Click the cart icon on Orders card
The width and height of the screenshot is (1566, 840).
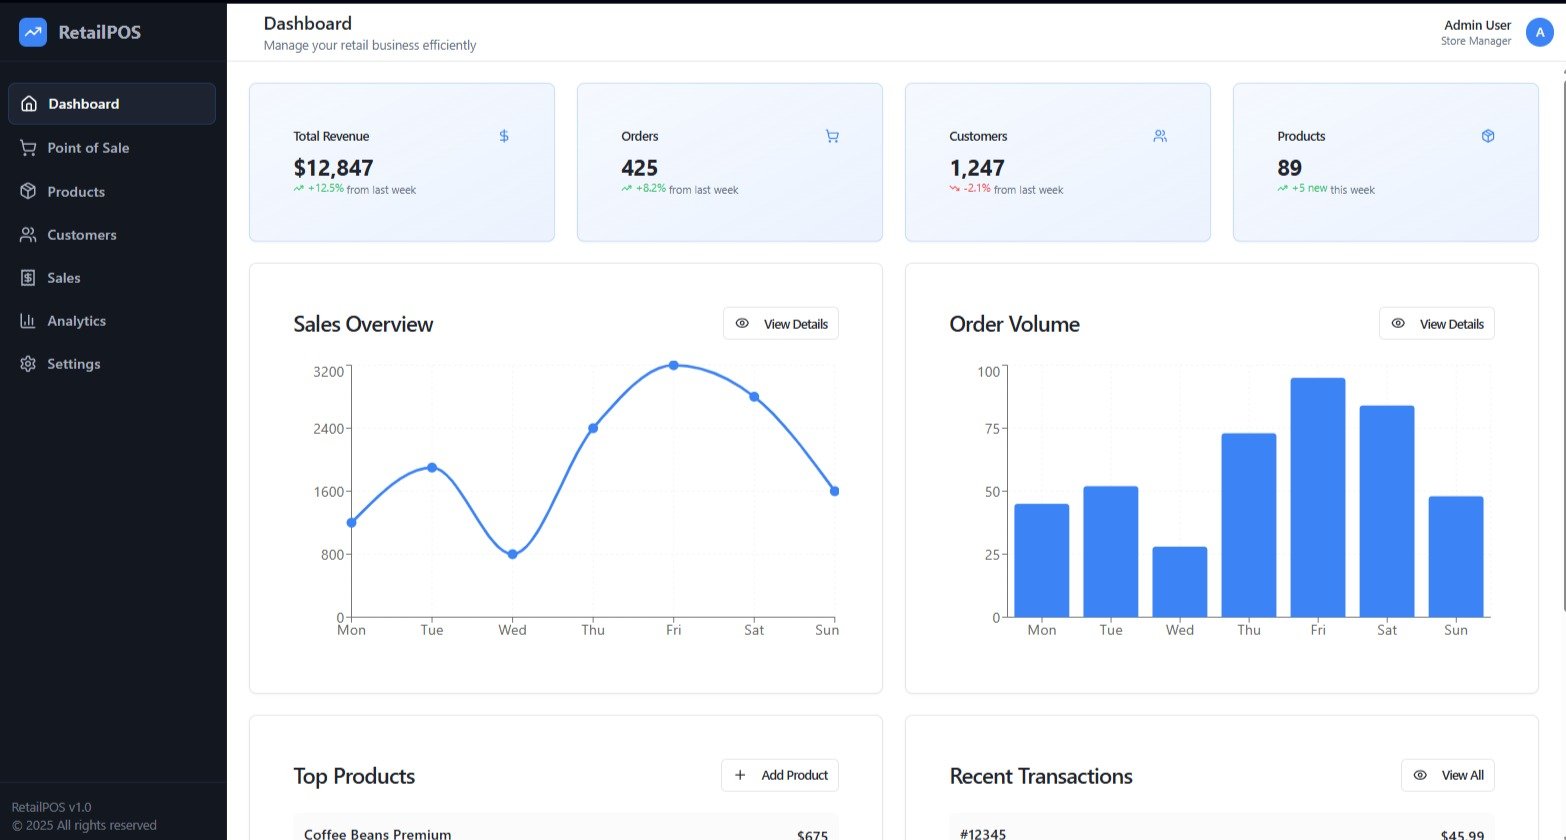832,136
